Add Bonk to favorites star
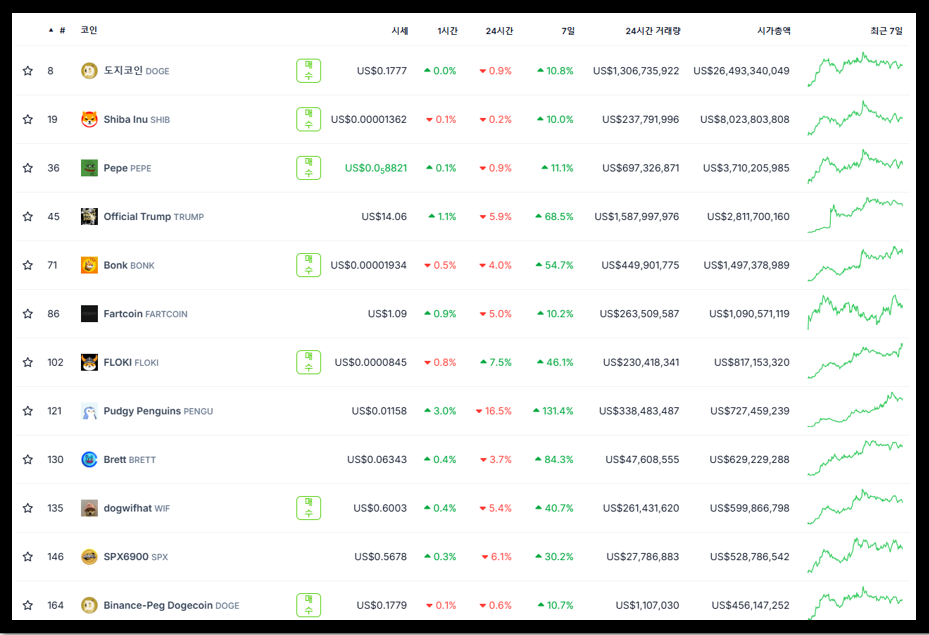Viewport: 929px width, 635px height. [x=28, y=265]
